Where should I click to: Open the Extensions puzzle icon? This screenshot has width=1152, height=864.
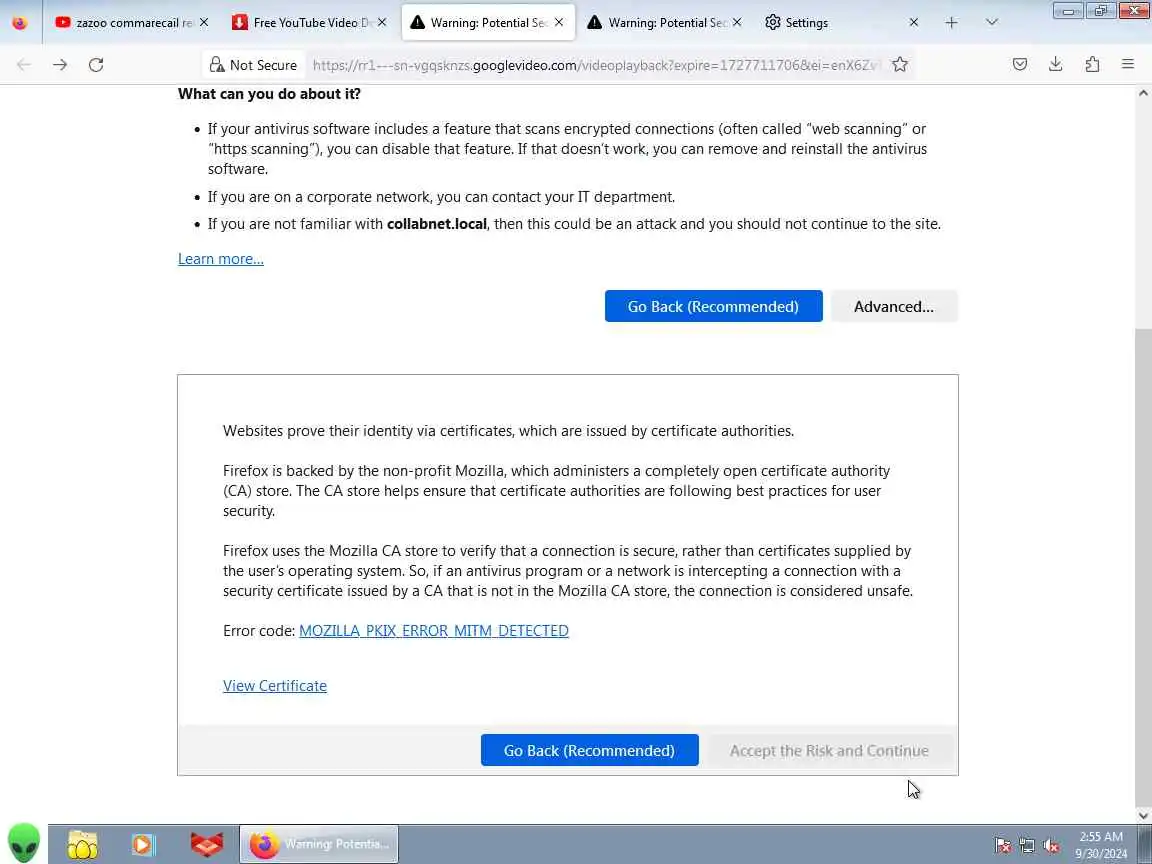pyautogui.click(x=1092, y=65)
